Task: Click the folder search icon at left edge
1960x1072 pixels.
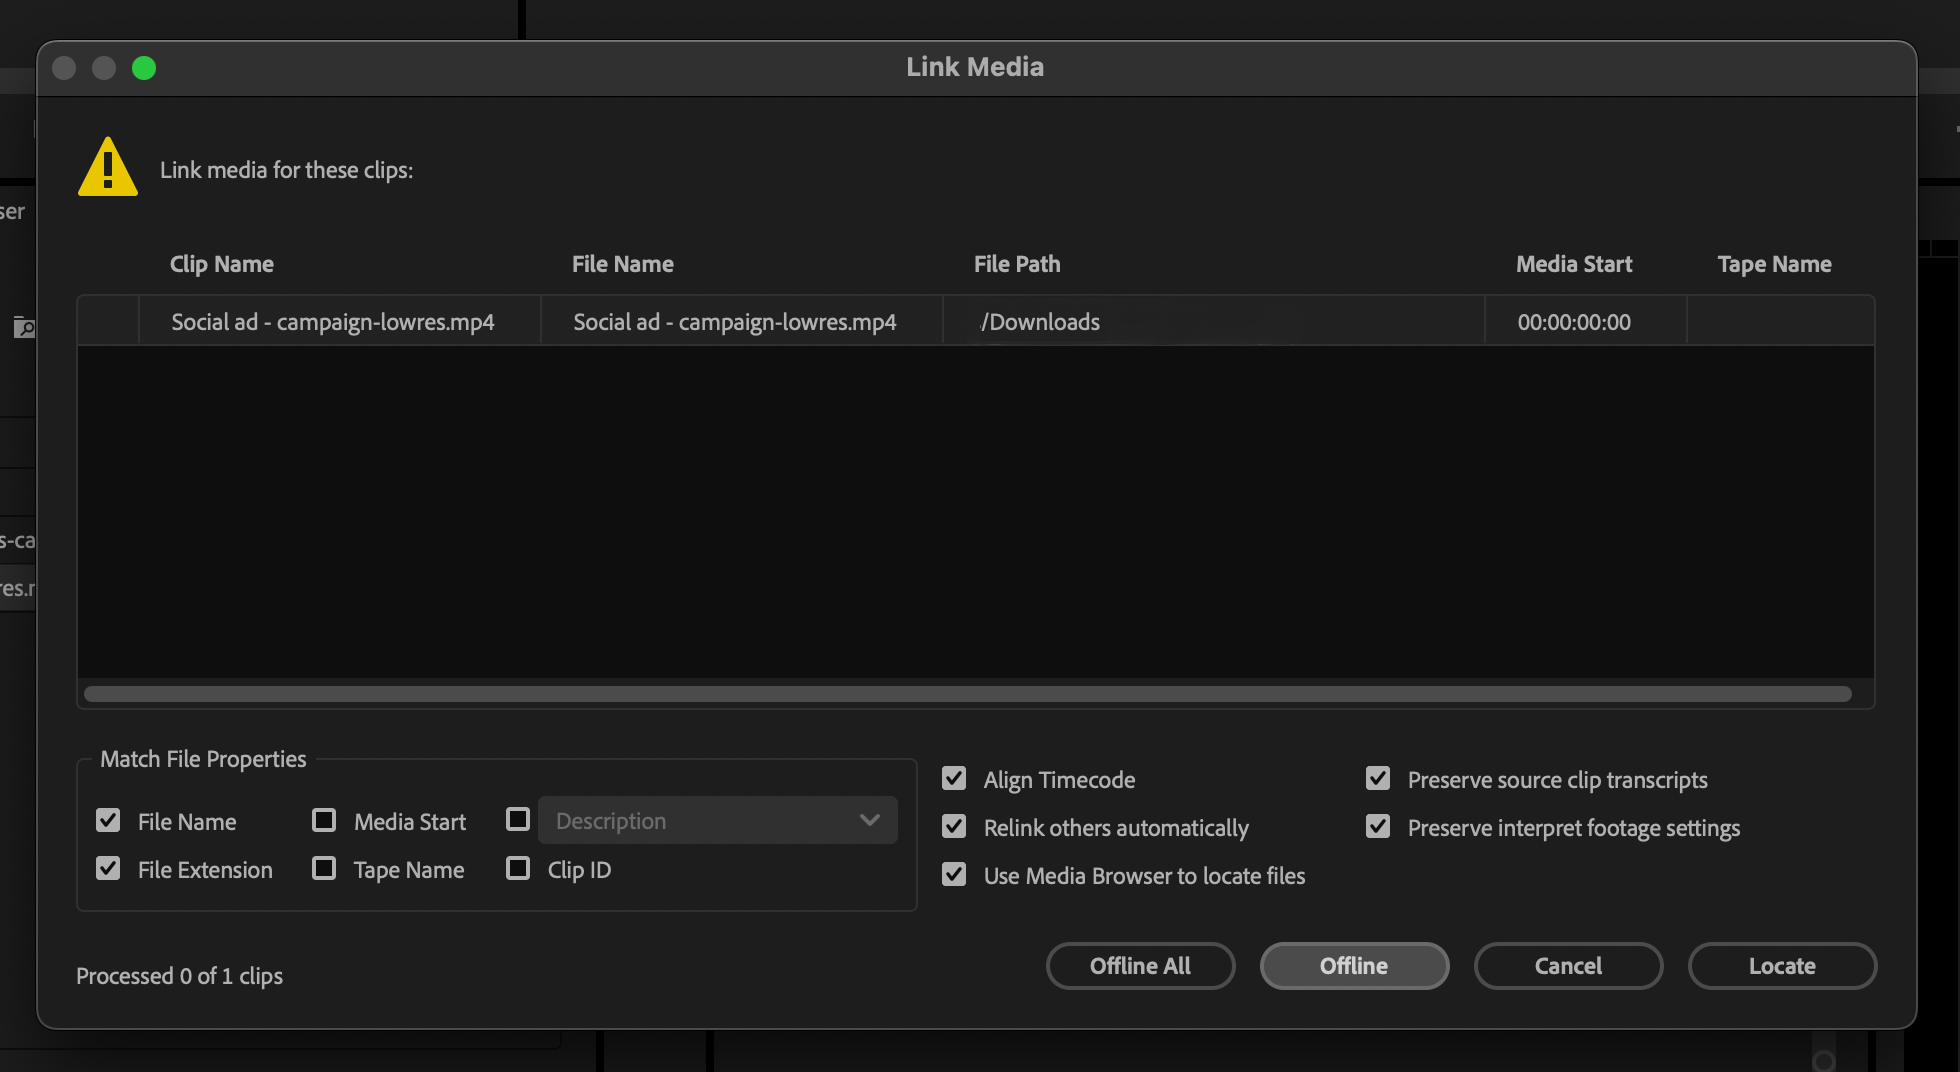Action: pyautogui.click(x=24, y=327)
